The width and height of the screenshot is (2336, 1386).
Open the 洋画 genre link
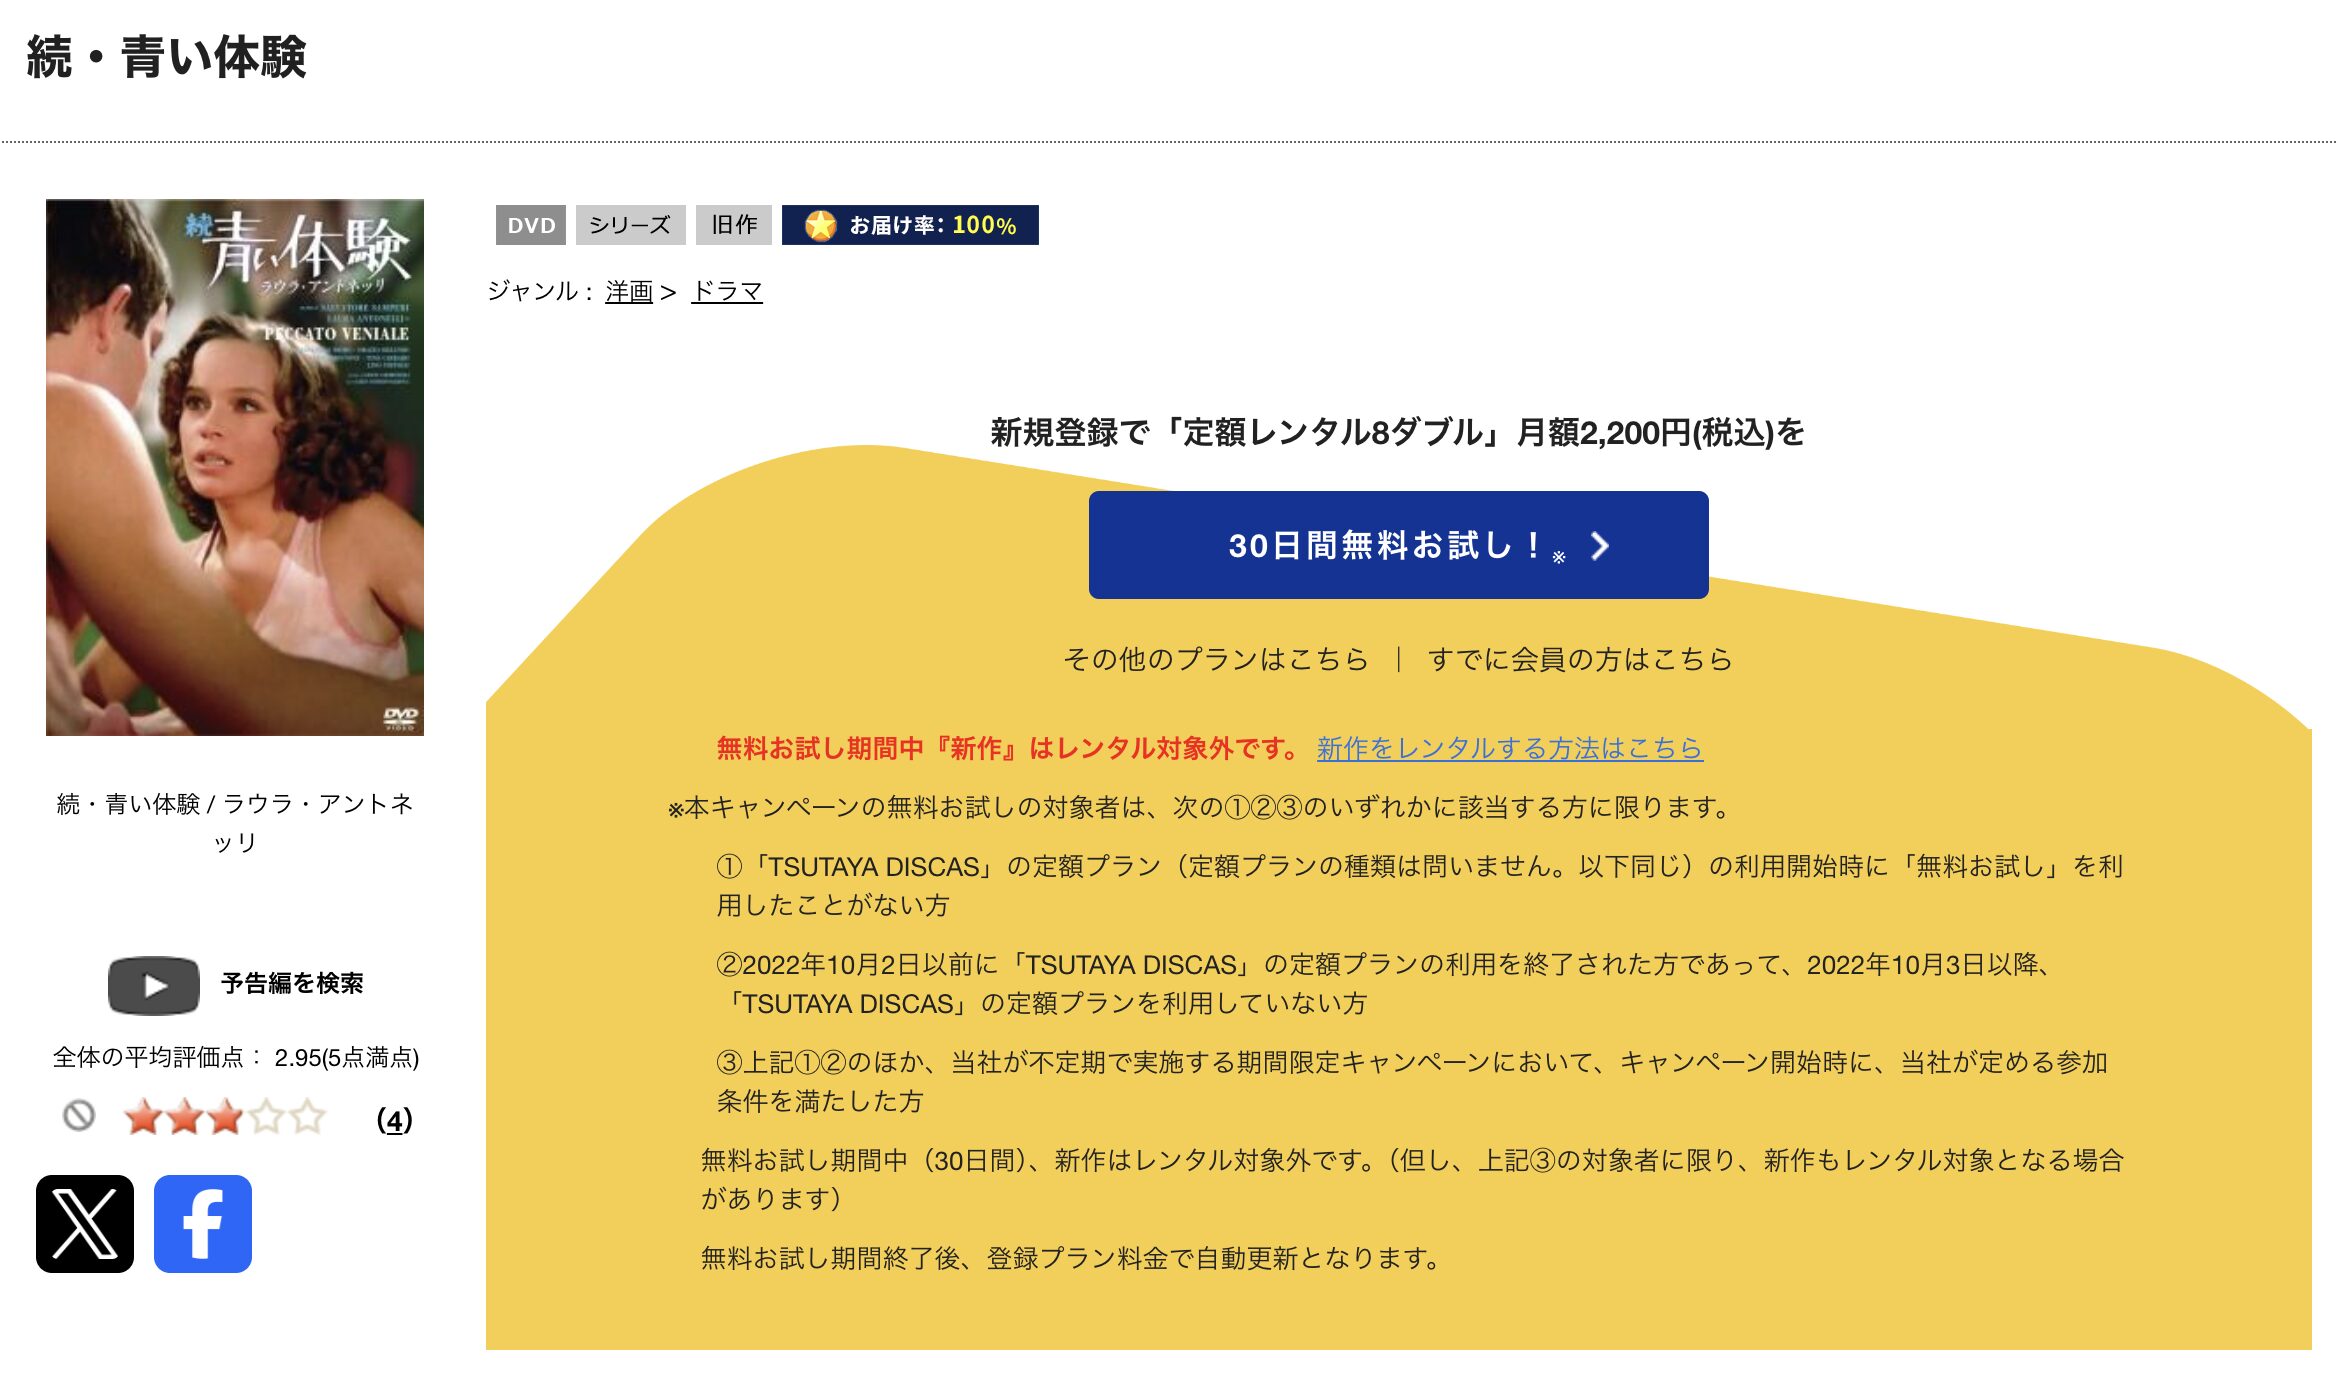(629, 291)
